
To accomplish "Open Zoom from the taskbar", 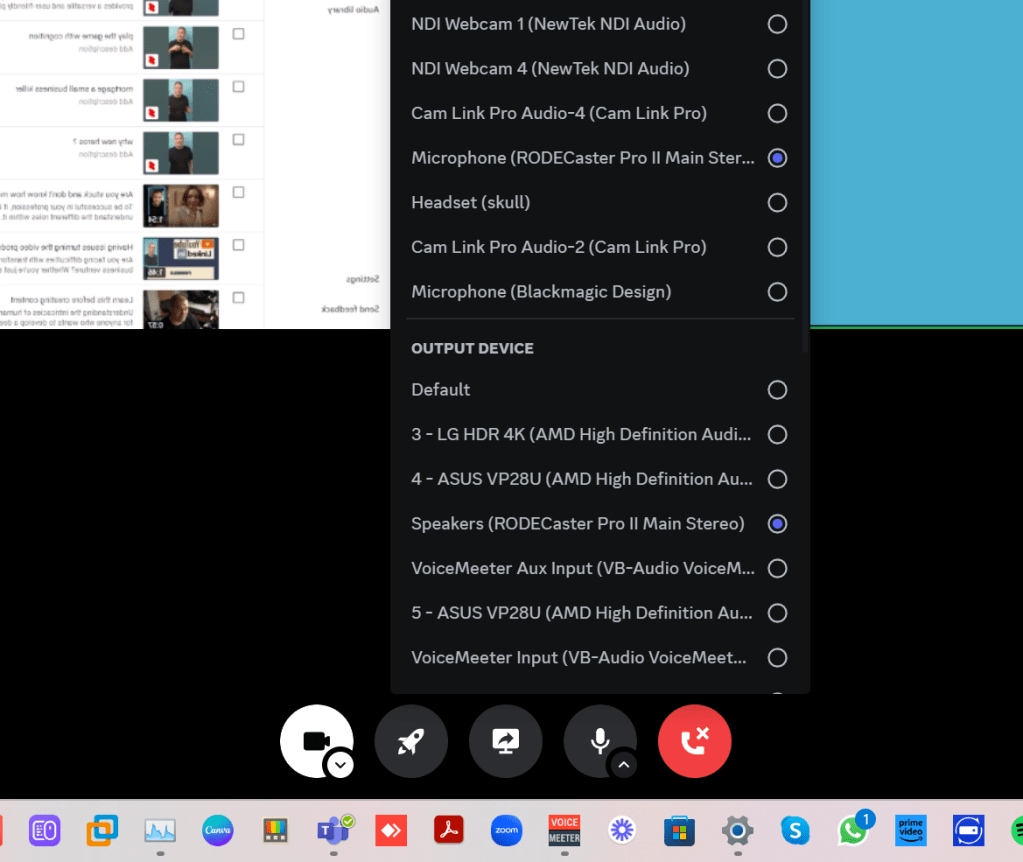I will pos(506,830).
